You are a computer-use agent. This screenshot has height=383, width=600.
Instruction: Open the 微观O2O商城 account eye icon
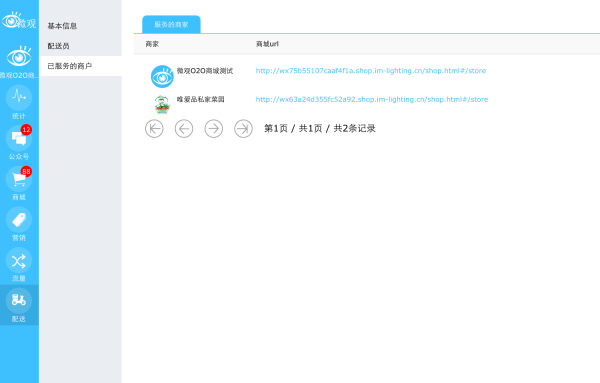tap(19, 57)
